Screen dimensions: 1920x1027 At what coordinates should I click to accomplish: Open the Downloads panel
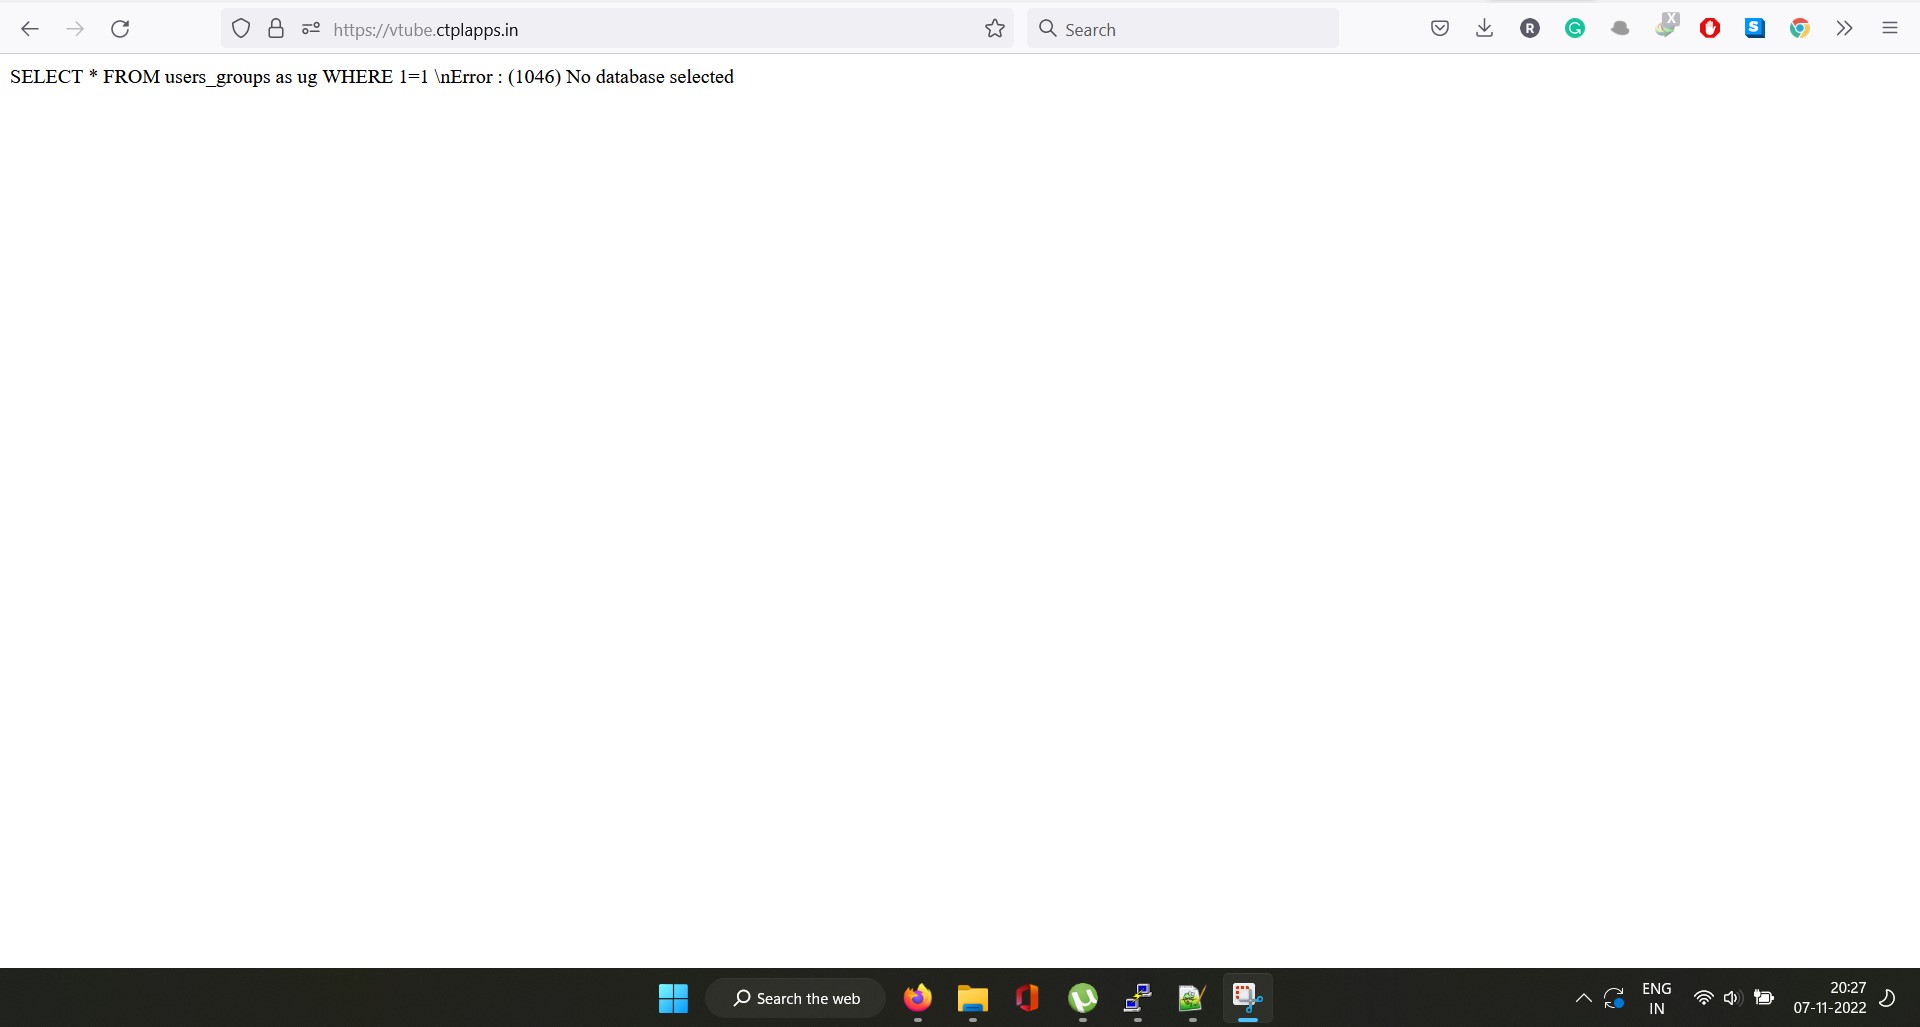(1484, 28)
